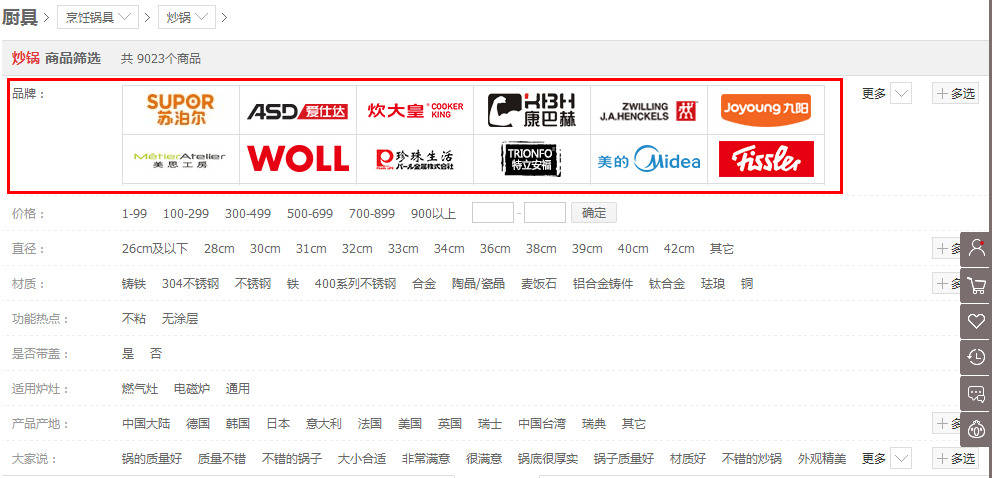Filter diameter 28cm
The width and height of the screenshot is (992, 478).
tap(219, 248)
